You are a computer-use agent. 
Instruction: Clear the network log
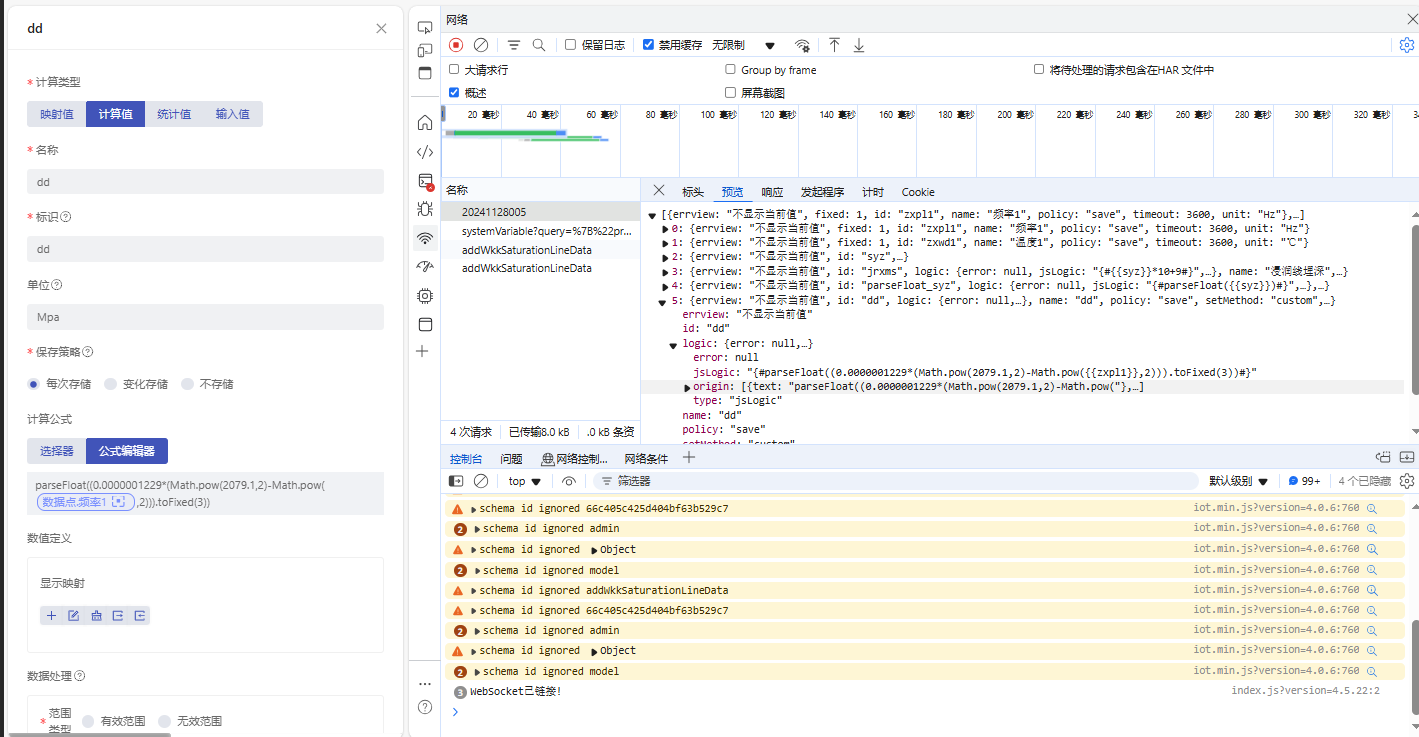pyautogui.click(x=481, y=45)
